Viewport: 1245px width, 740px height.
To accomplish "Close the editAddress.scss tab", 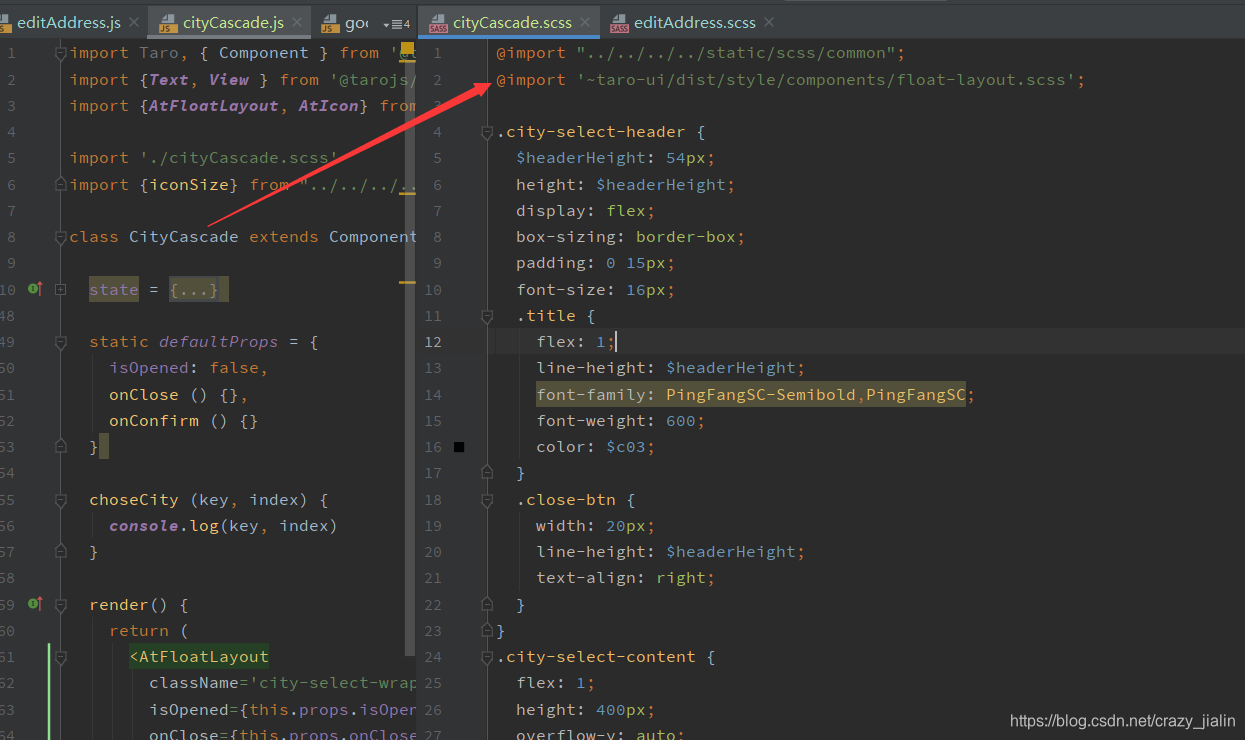I will tap(768, 22).
